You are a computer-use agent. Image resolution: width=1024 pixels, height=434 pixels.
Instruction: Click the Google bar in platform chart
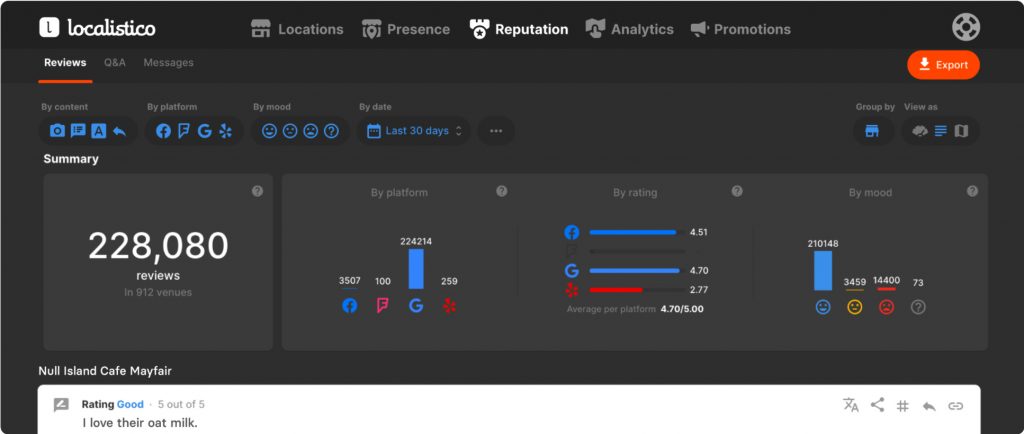tap(416, 268)
